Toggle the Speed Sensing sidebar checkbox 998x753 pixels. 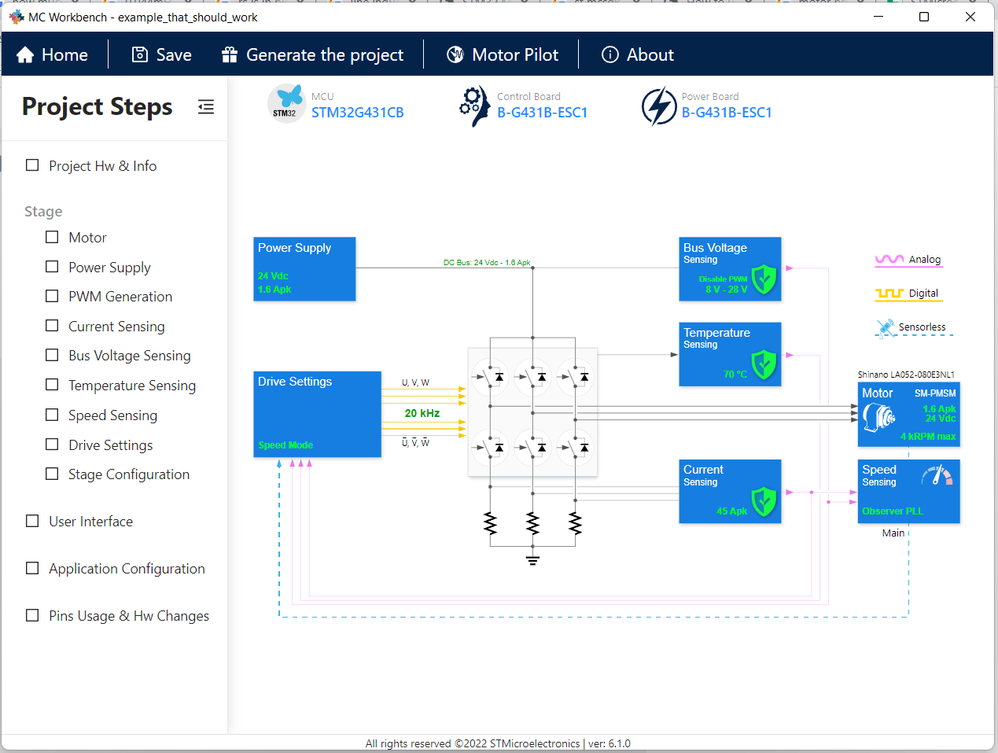click(52, 415)
